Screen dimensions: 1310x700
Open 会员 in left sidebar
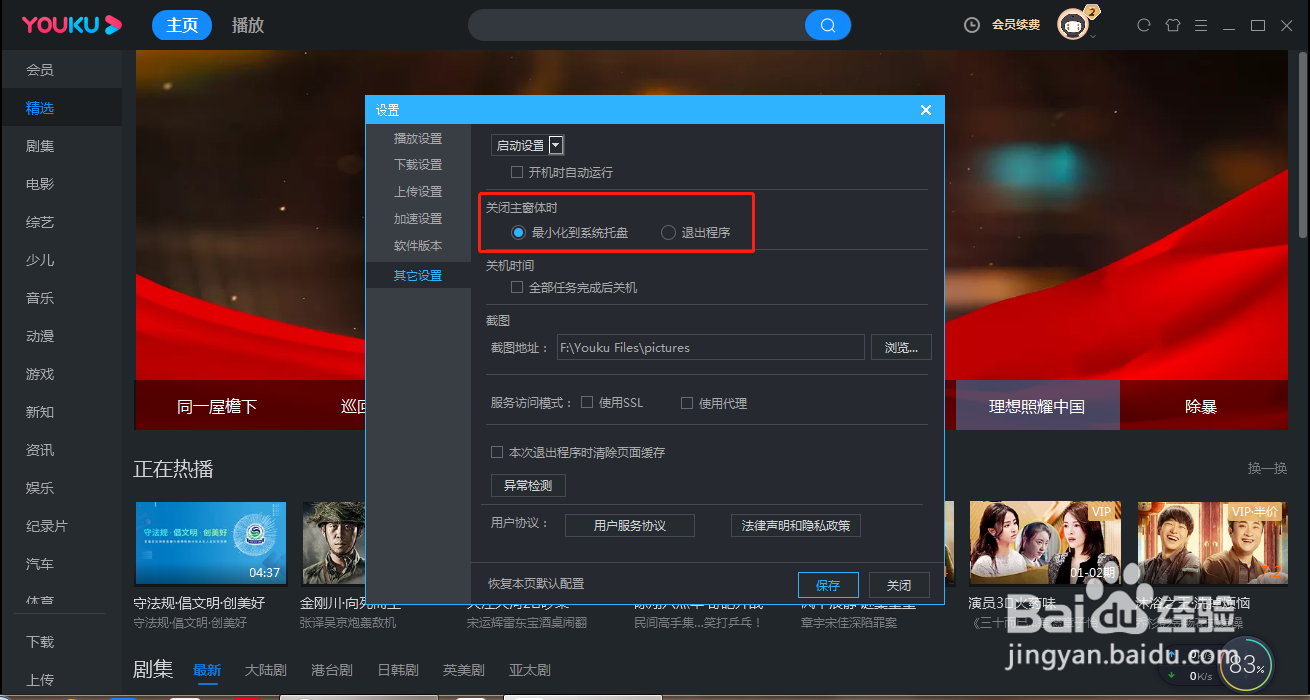(x=40, y=70)
